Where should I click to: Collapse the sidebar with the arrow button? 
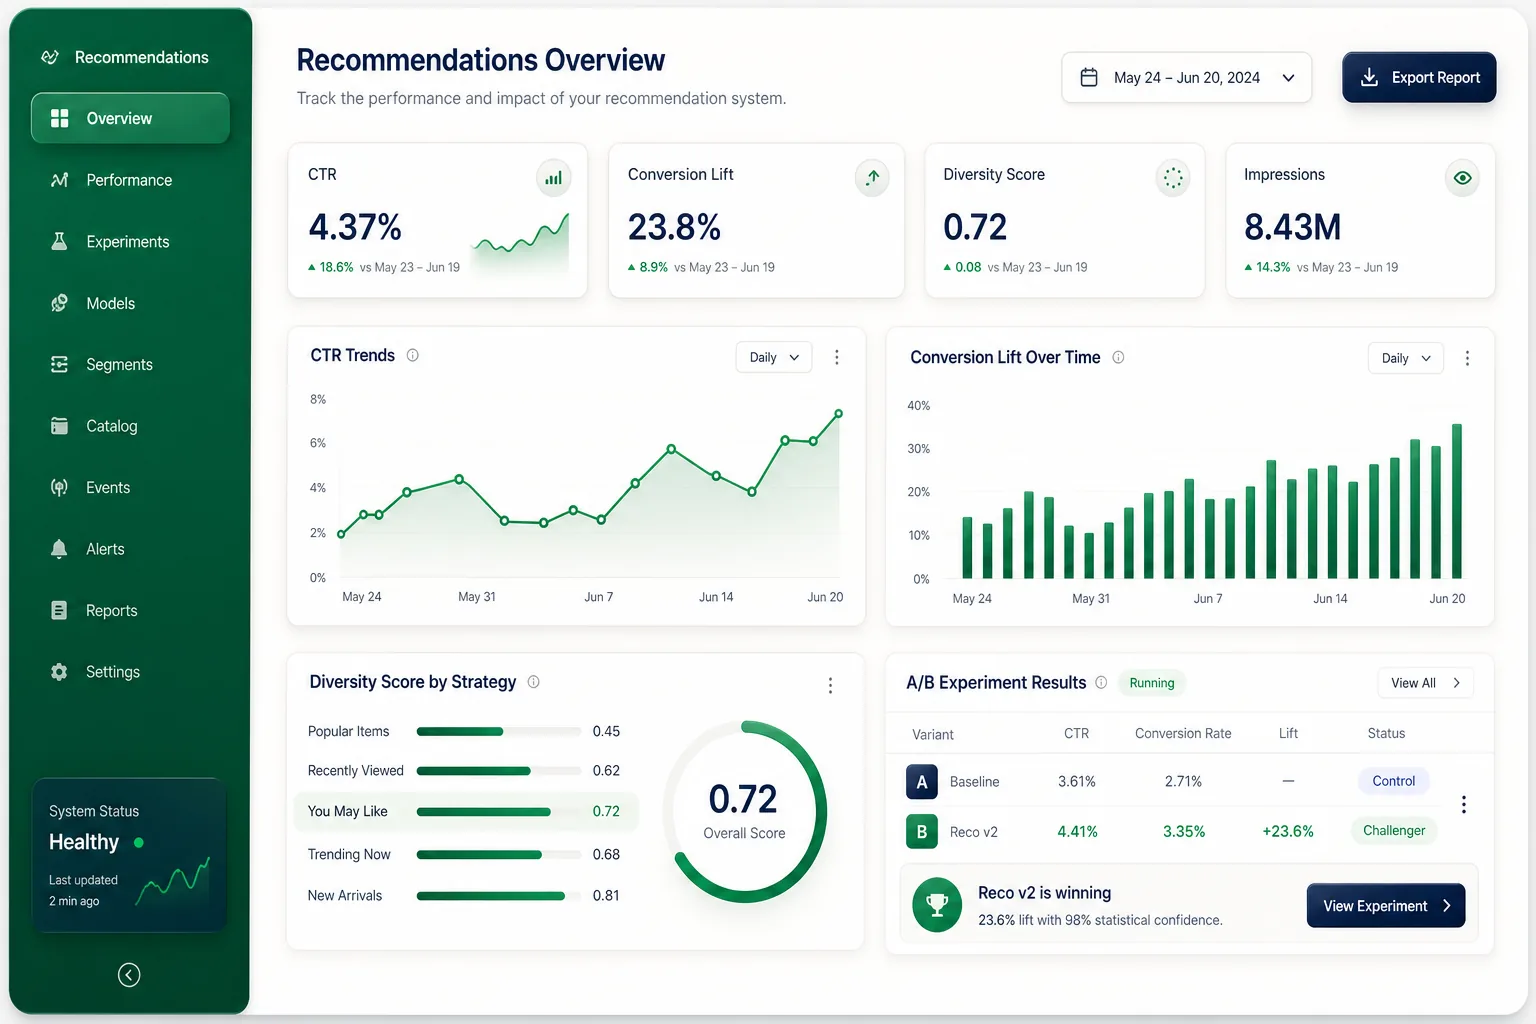tap(129, 975)
